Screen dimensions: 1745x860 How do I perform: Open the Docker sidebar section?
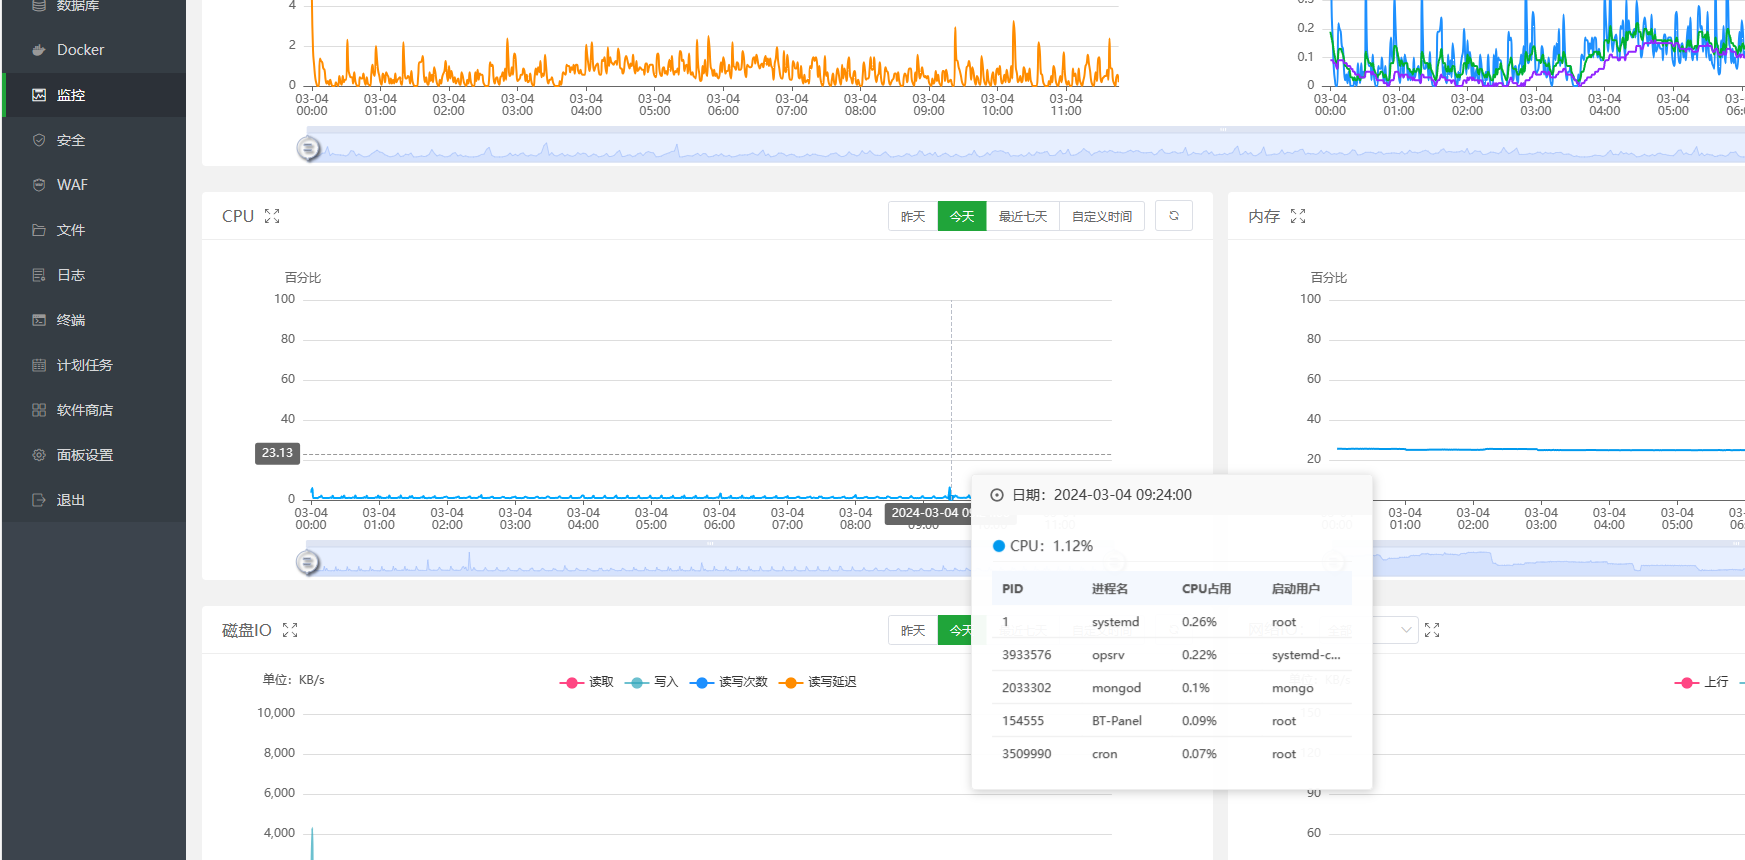point(94,50)
